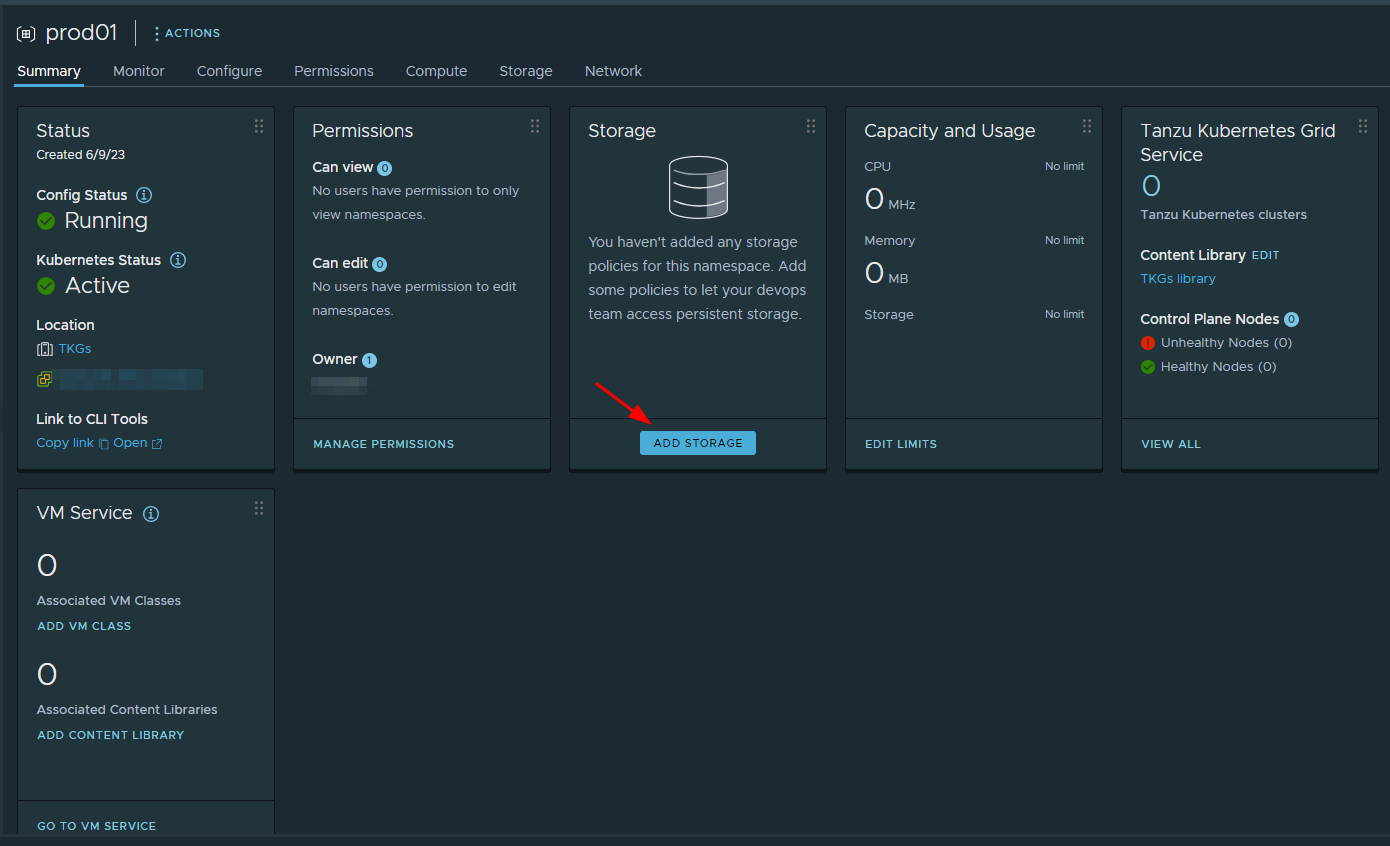Click the Control Plane Nodes count badge

tap(1291, 320)
